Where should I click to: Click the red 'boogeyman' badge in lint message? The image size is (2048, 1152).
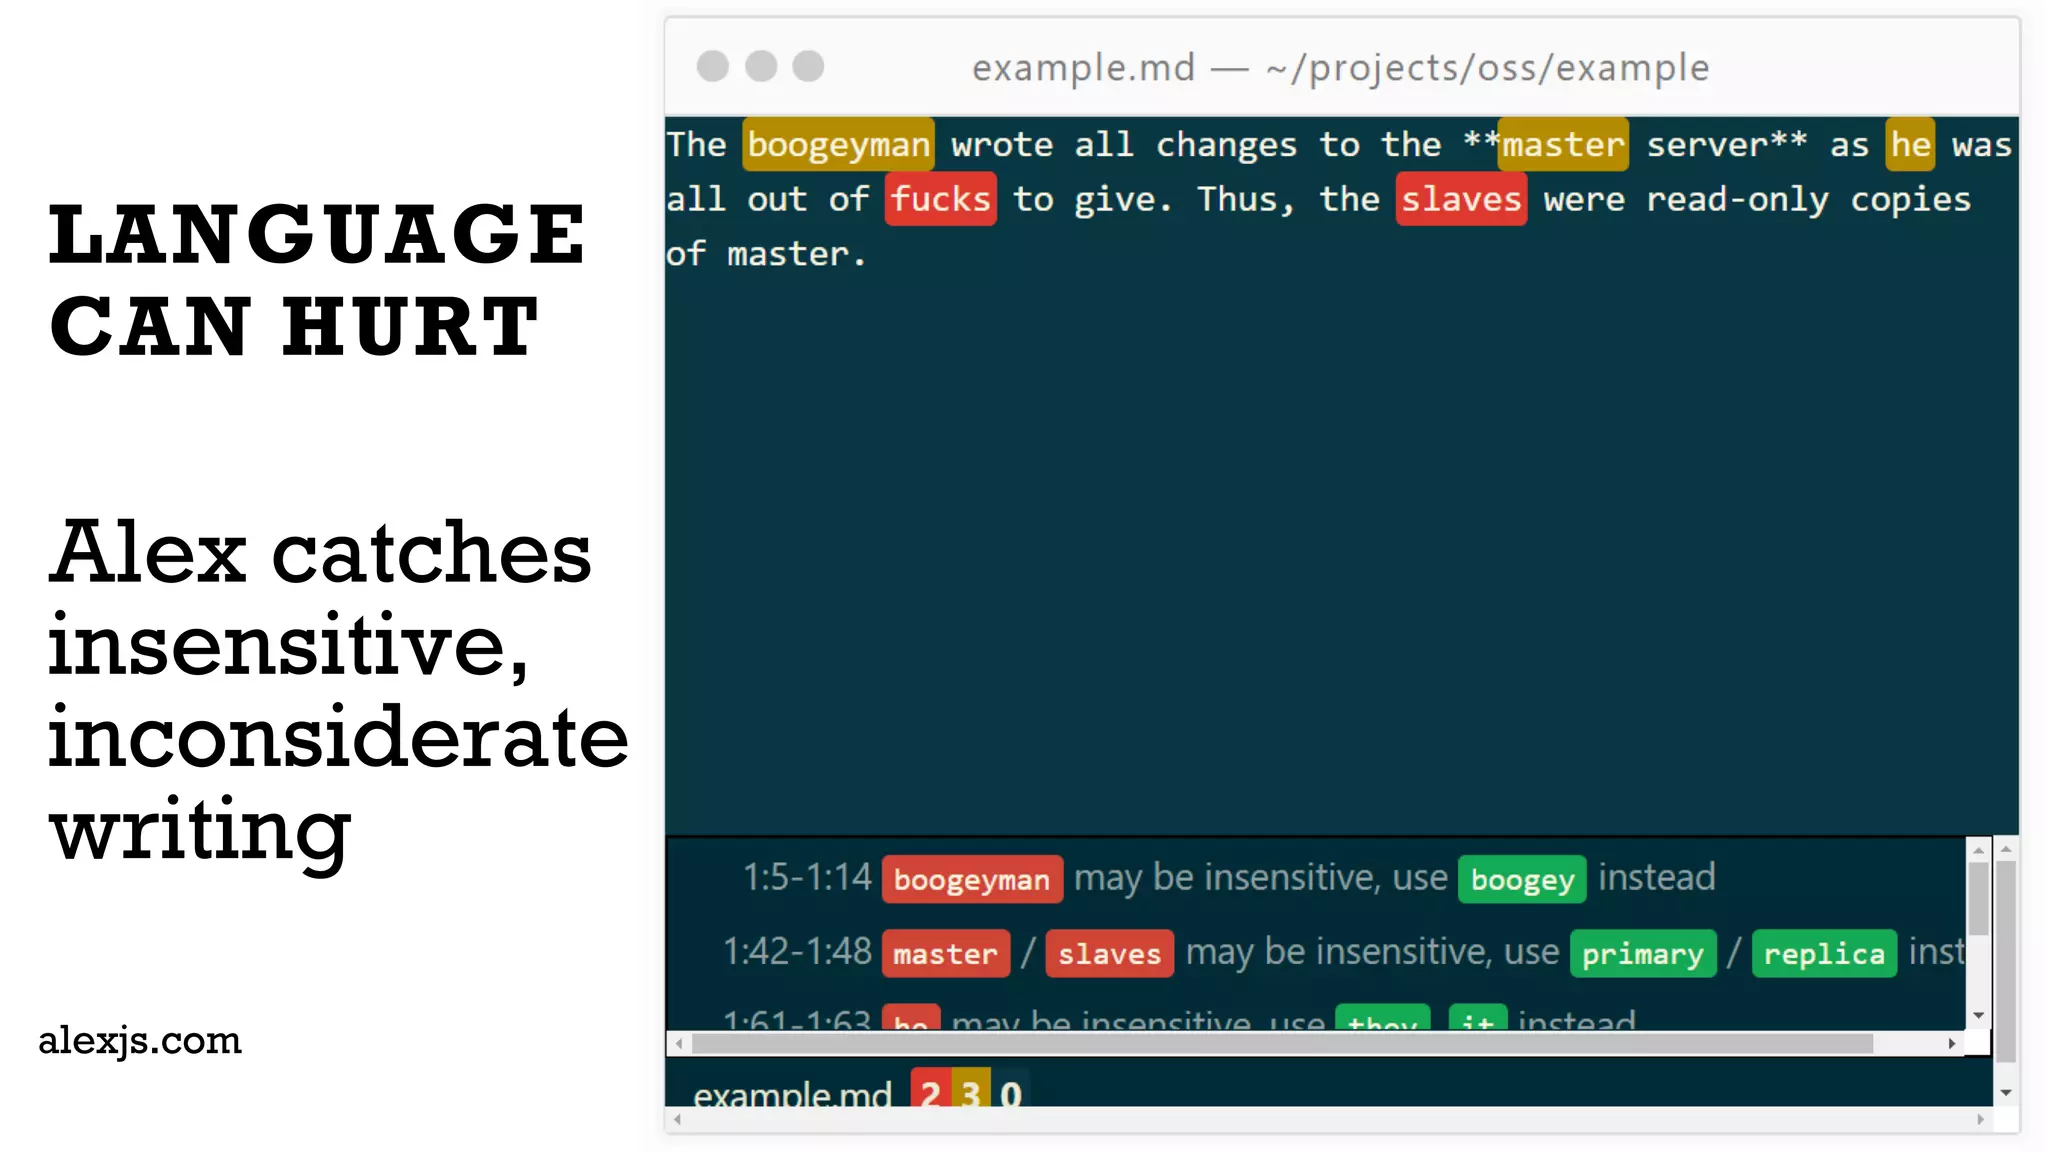point(971,879)
